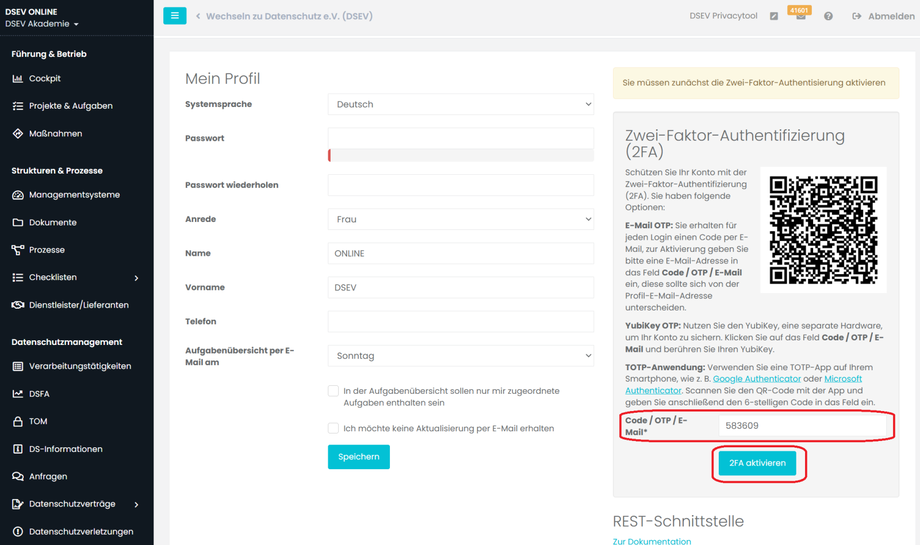Click the DS-Informationen info icon

point(18,449)
